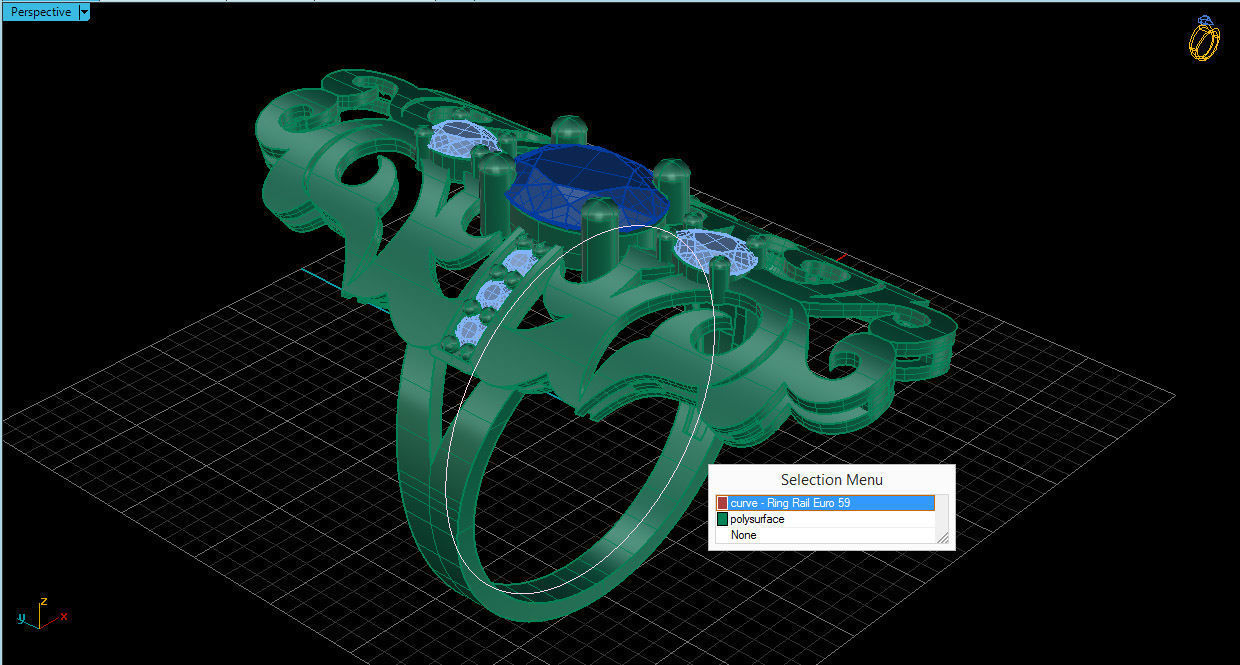1240x665 pixels.
Task: Choose 'None' in Selection Menu
Action: tap(825, 535)
